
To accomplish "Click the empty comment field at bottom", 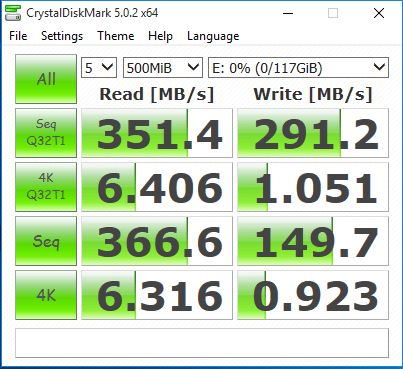I will (x=202, y=343).
